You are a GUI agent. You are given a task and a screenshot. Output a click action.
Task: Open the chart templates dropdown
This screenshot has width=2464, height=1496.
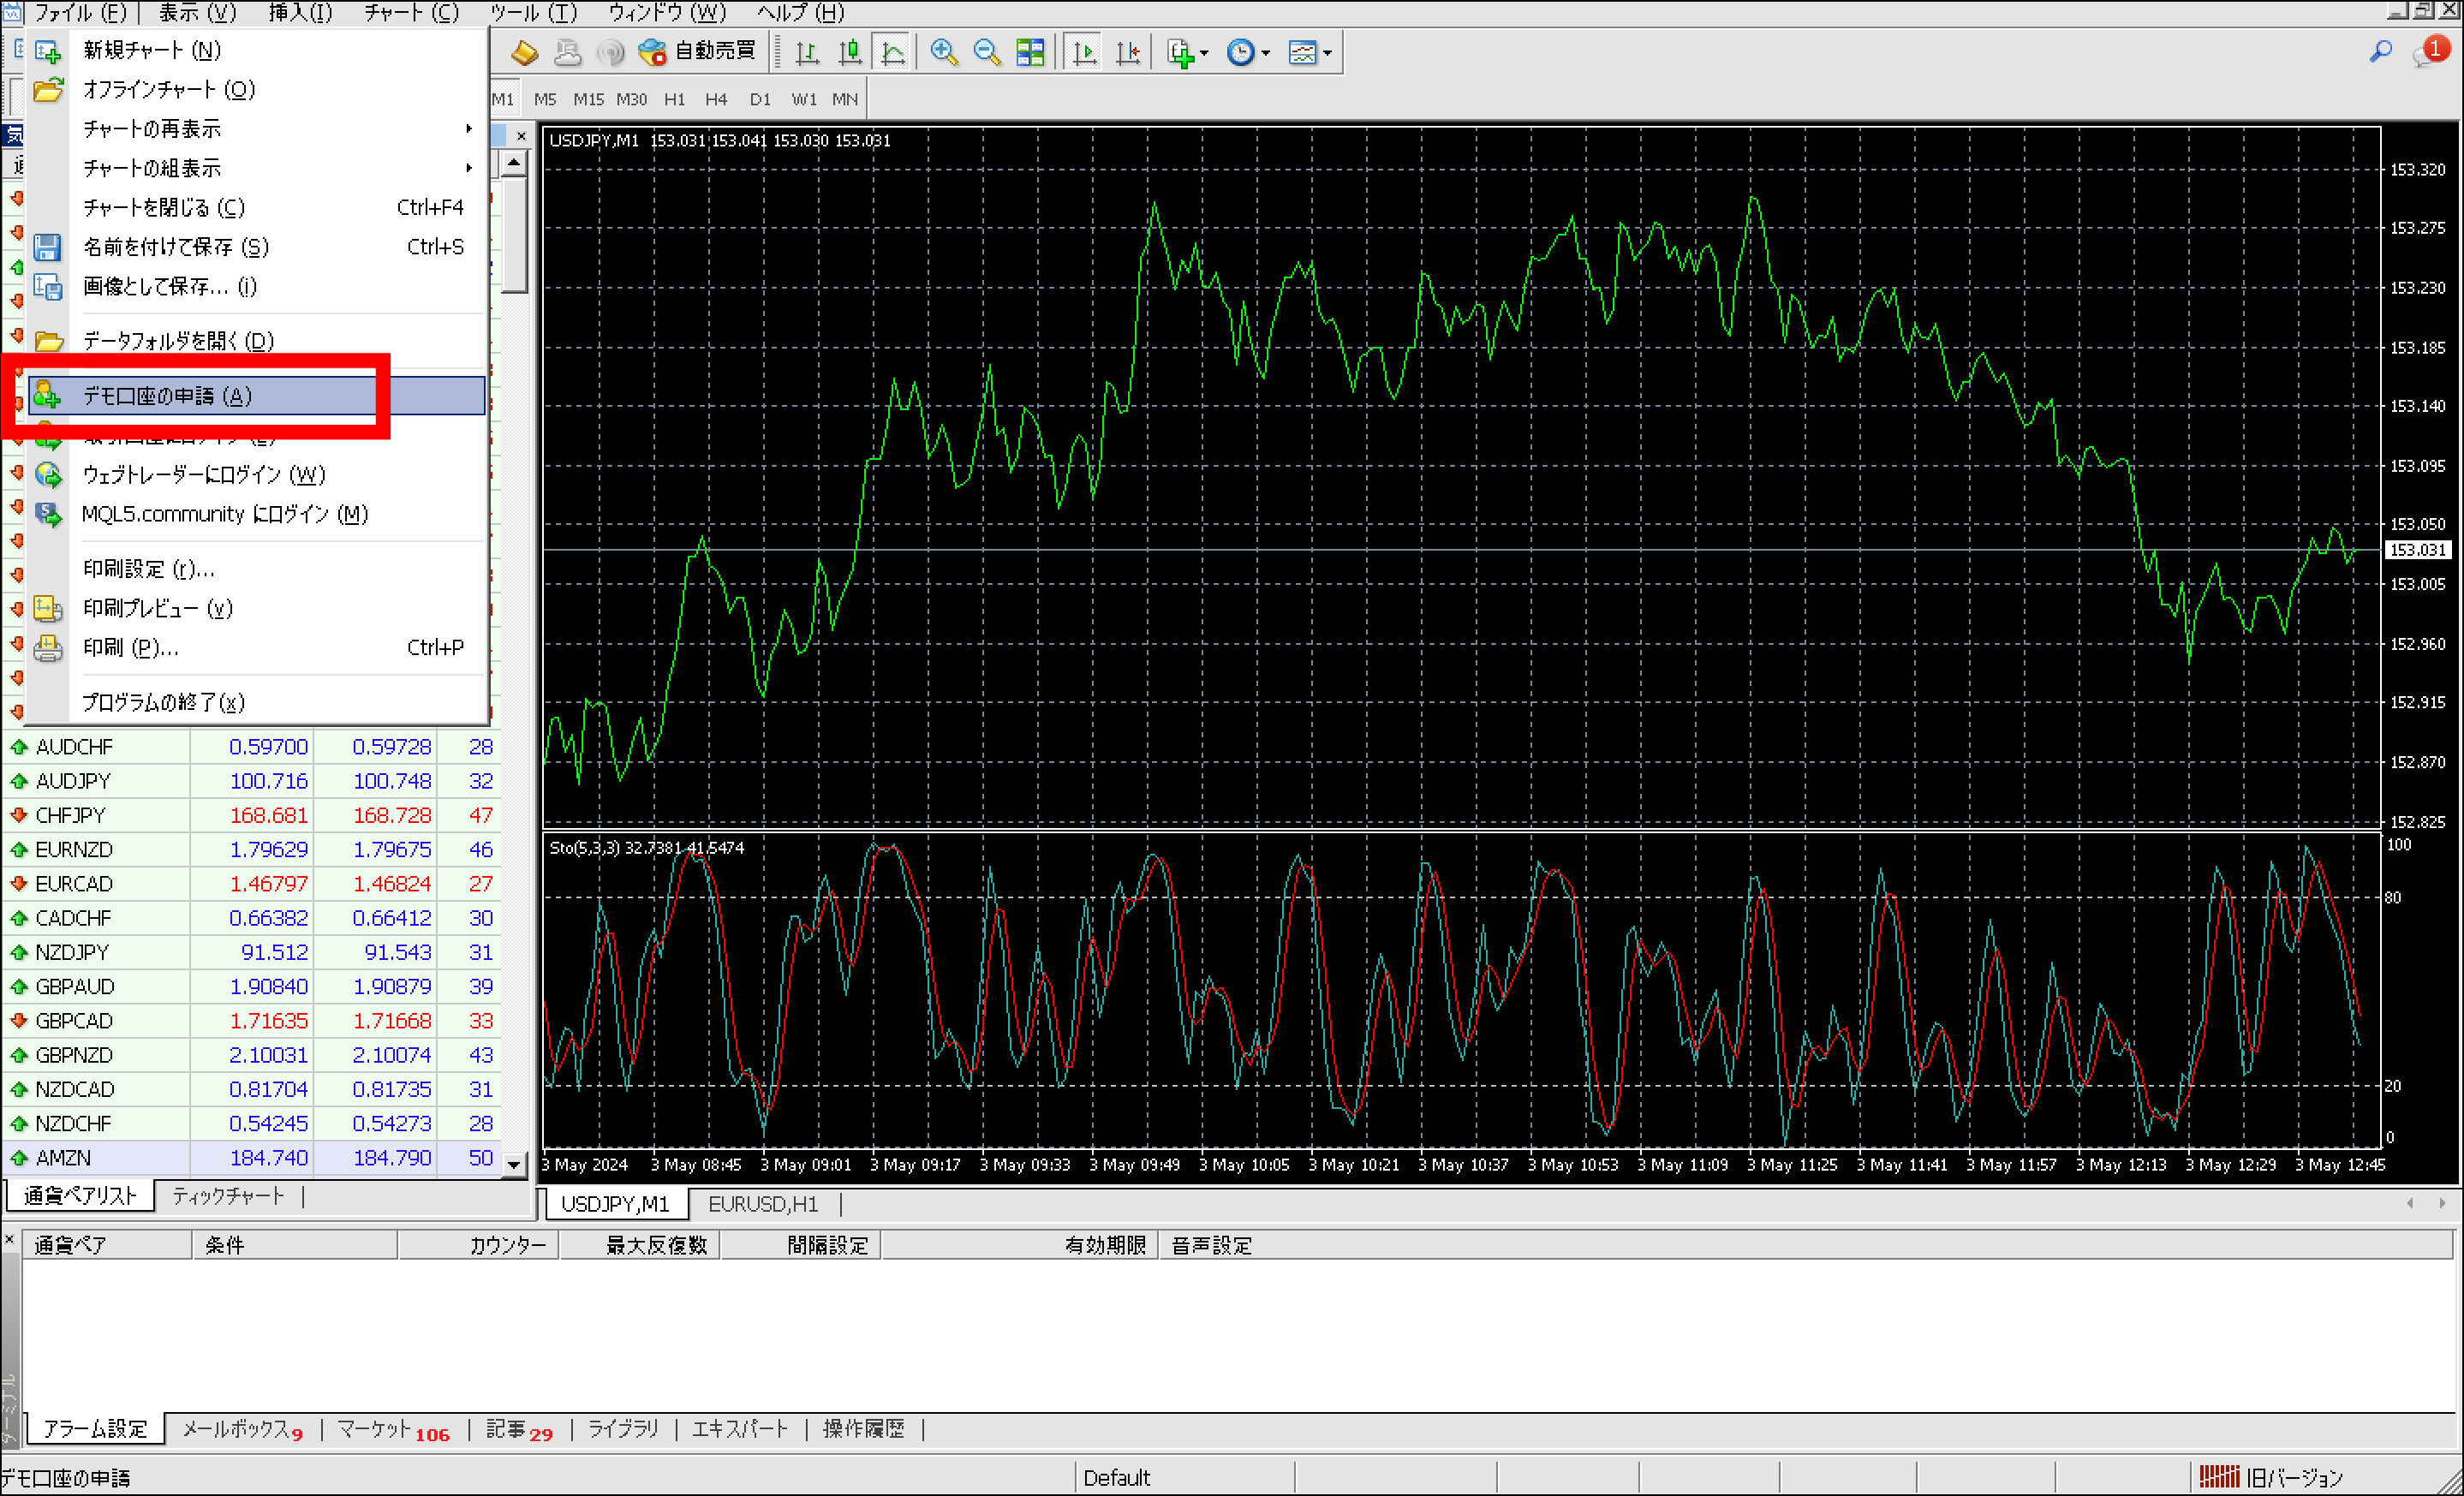pos(1305,52)
